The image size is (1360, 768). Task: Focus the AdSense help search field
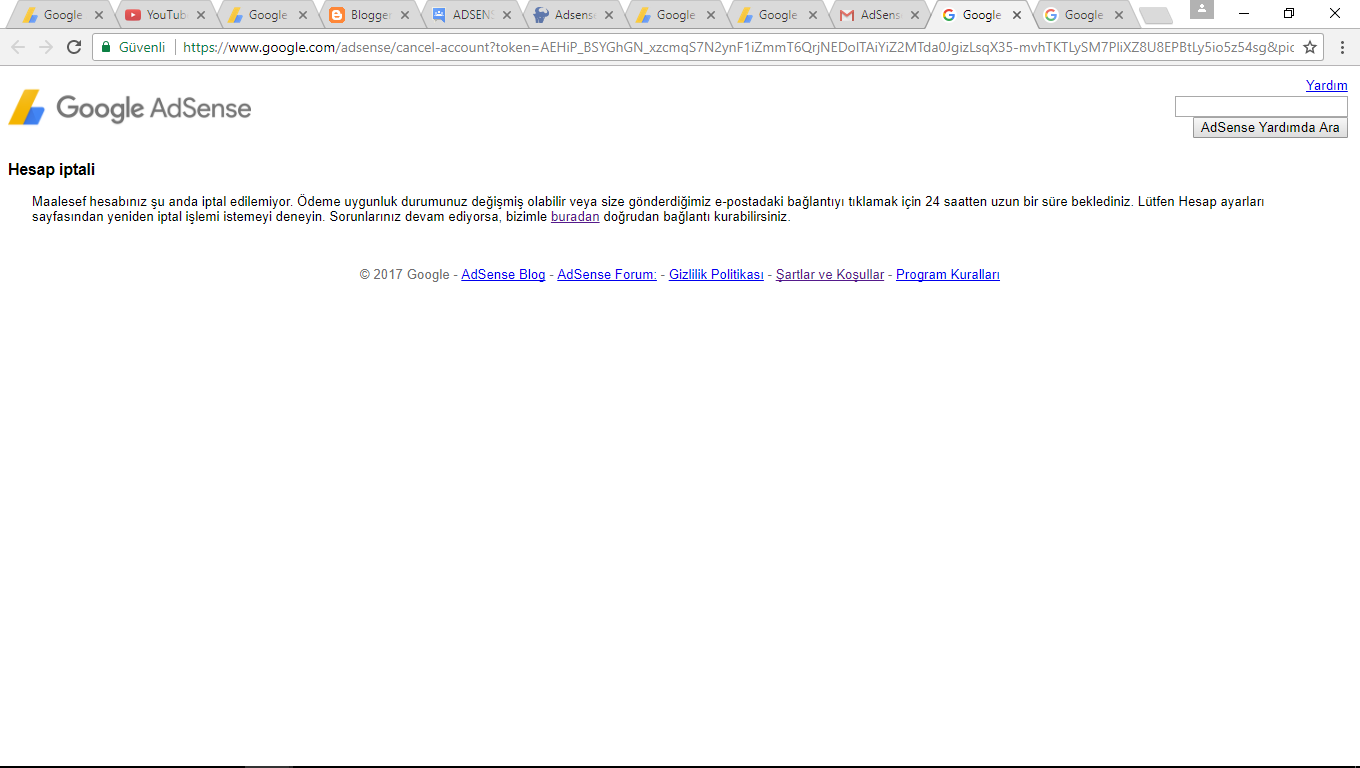click(1261, 107)
